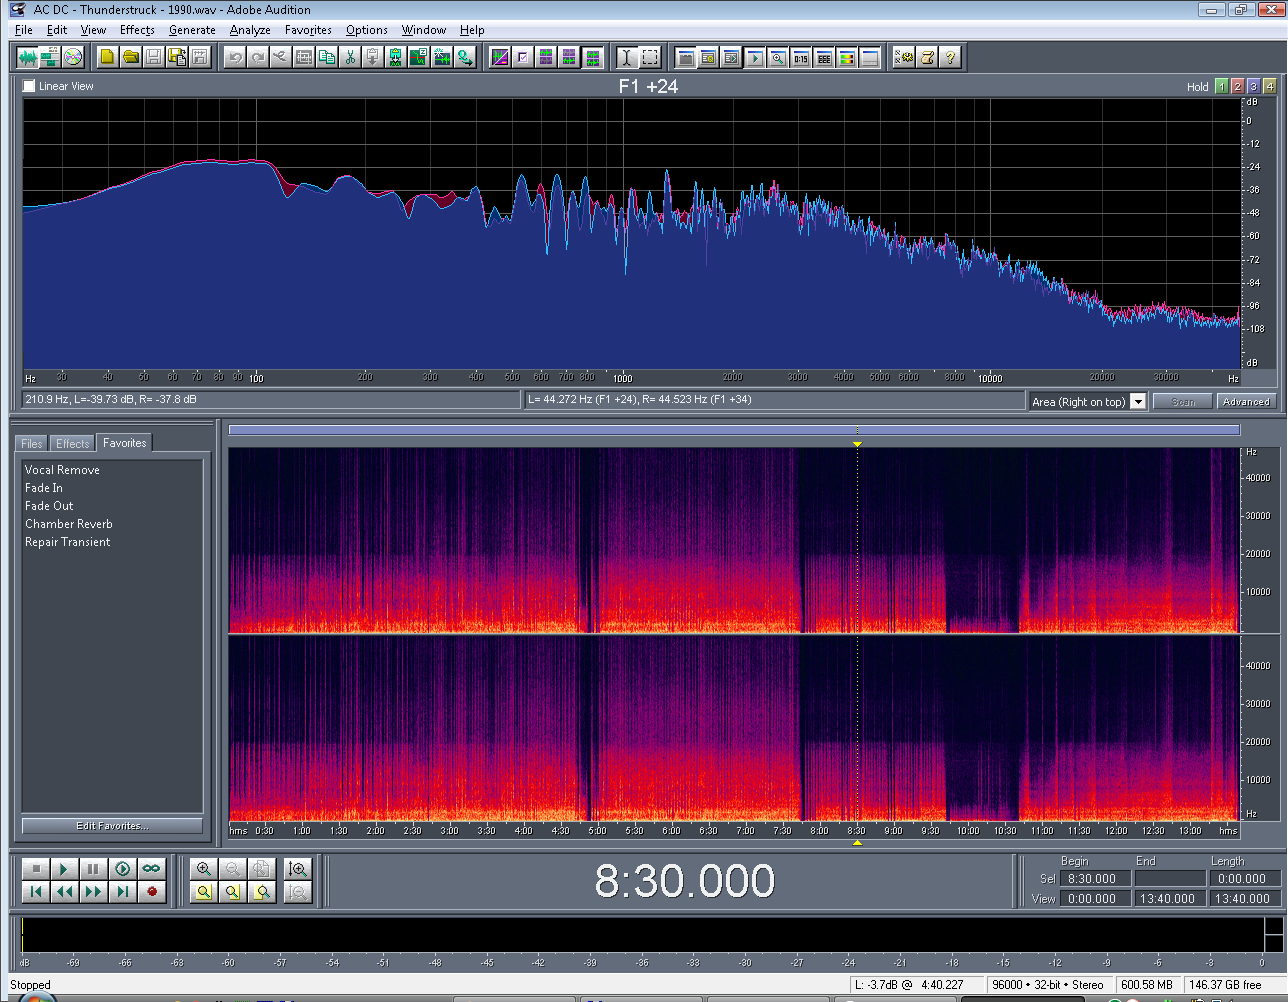Open the Generate menu
The height and width of the screenshot is (1002, 1288).
192,30
